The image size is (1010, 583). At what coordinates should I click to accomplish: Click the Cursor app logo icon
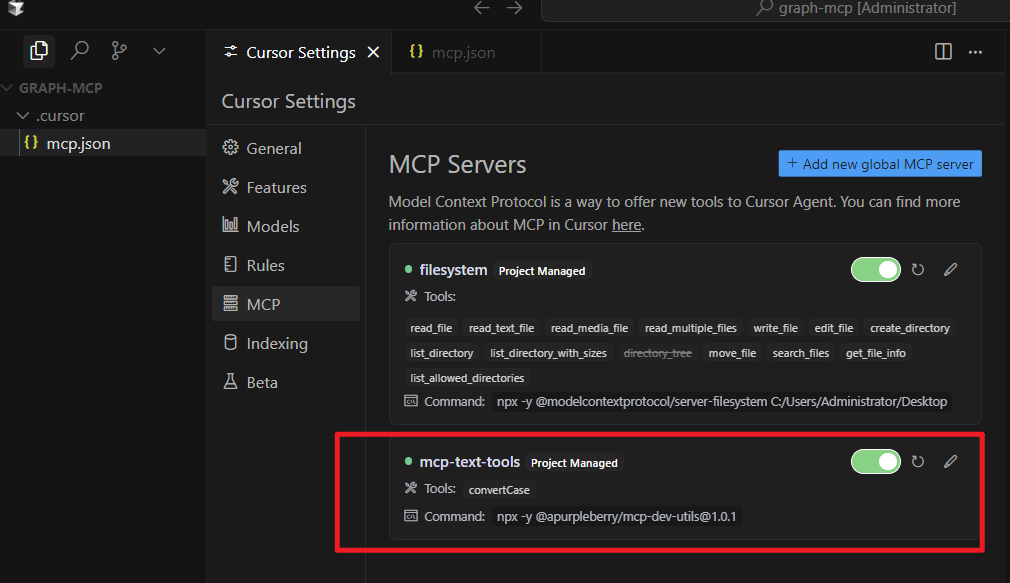(16, 8)
